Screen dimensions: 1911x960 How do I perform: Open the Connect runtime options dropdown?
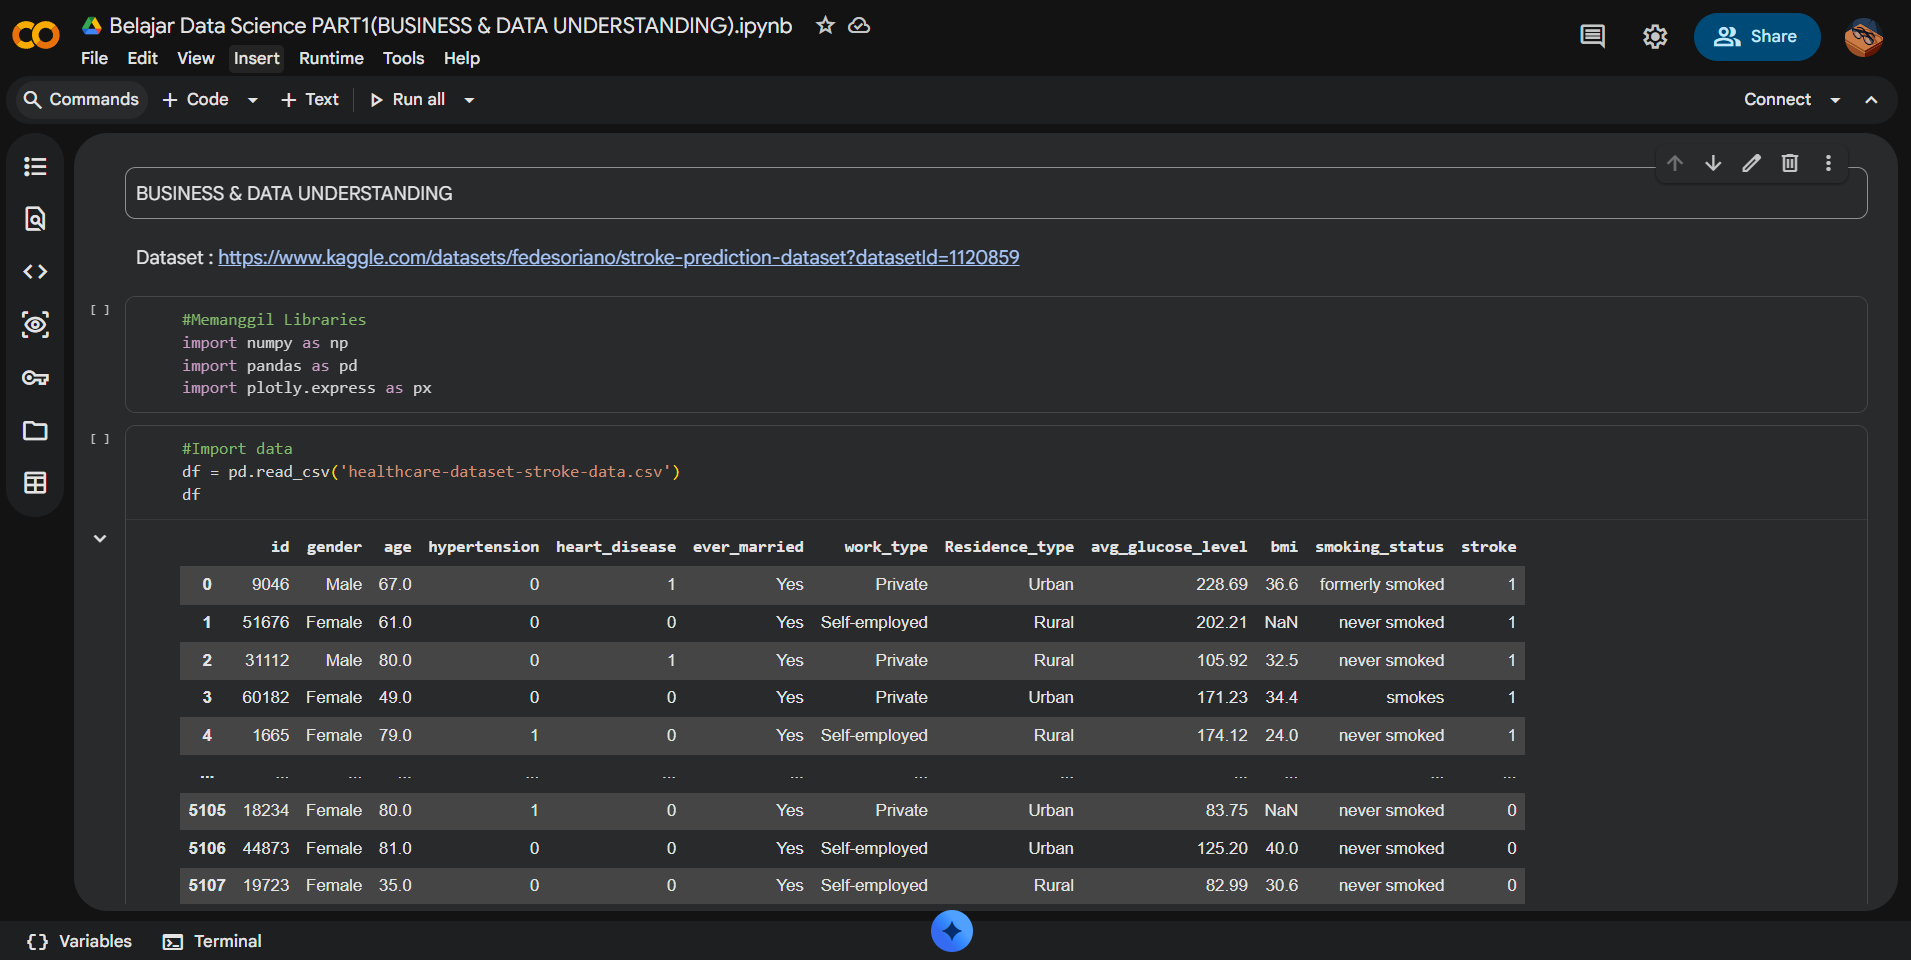tap(1835, 100)
